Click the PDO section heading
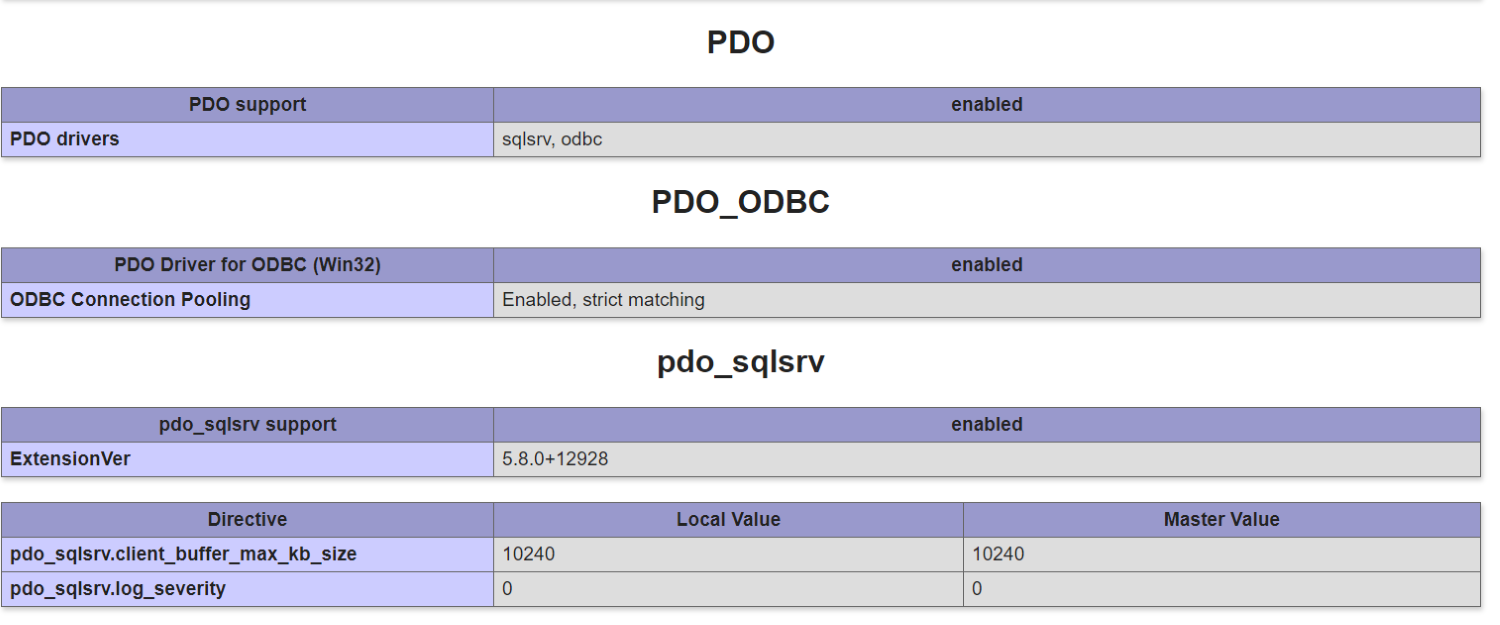Image resolution: width=1500 pixels, height=625 pixels. tap(740, 42)
